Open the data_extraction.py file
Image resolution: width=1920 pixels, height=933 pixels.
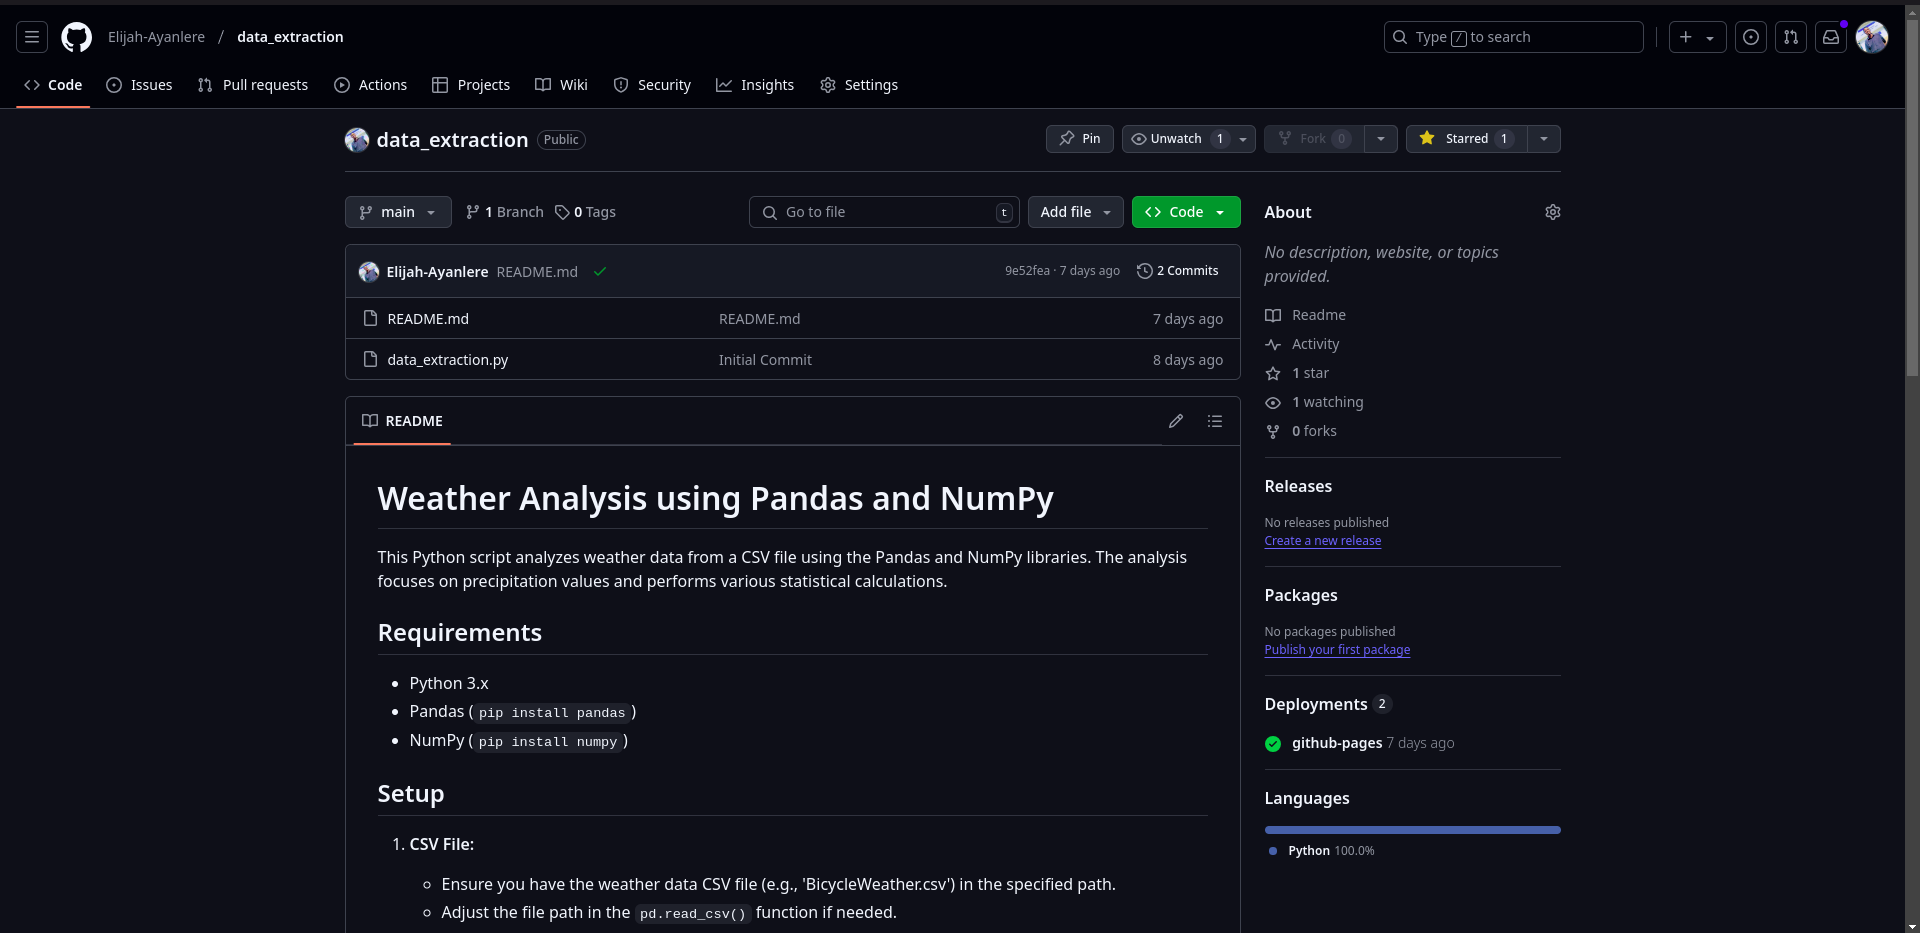tap(448, 360)
